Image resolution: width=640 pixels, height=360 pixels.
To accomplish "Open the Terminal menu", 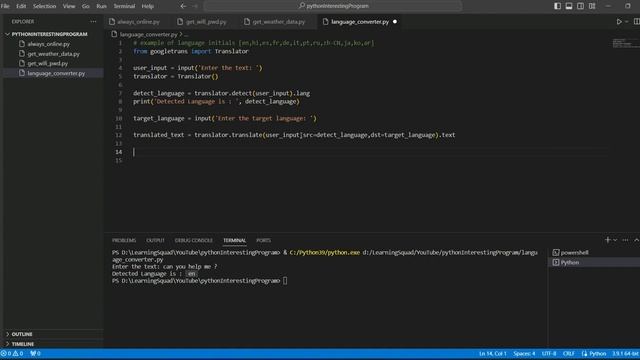I will click(x=124, y=6).
